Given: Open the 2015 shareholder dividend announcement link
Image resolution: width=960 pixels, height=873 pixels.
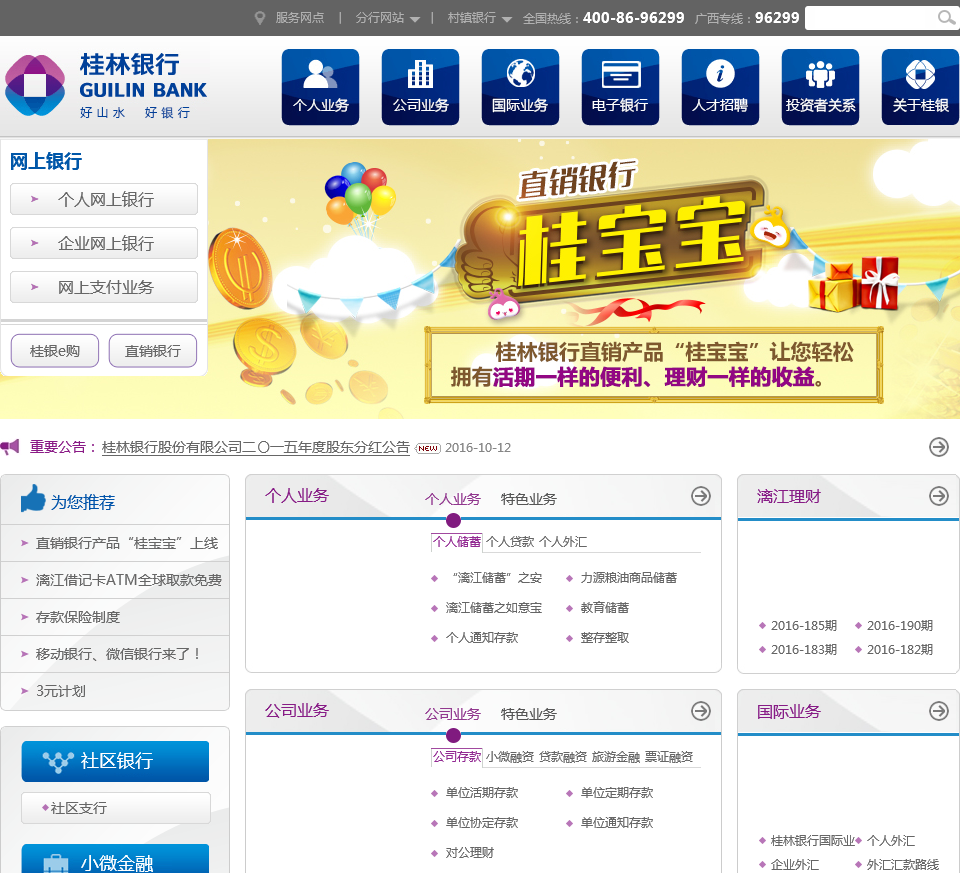Looking at the screenshot, I should [x=255, y=448].
